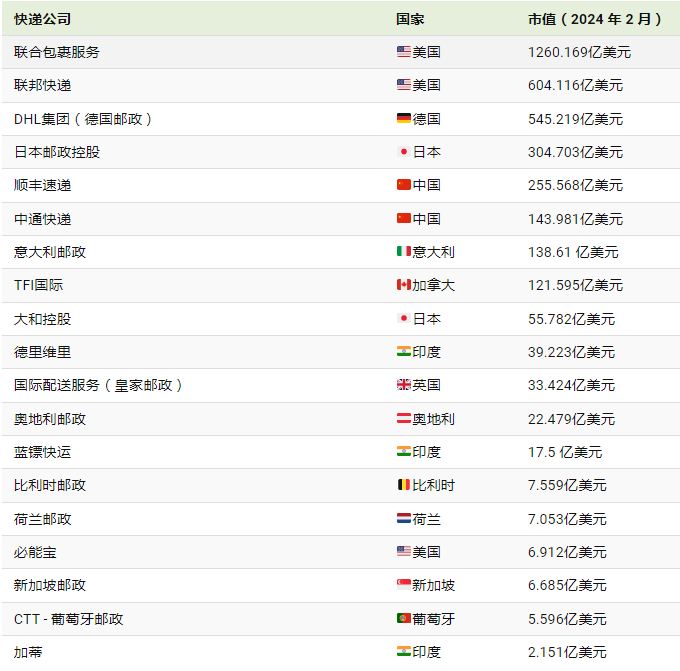Select company name 比利时邮政
Viewport: 680px width, 671px height.
pyautogui.click(x=50, y=485)
